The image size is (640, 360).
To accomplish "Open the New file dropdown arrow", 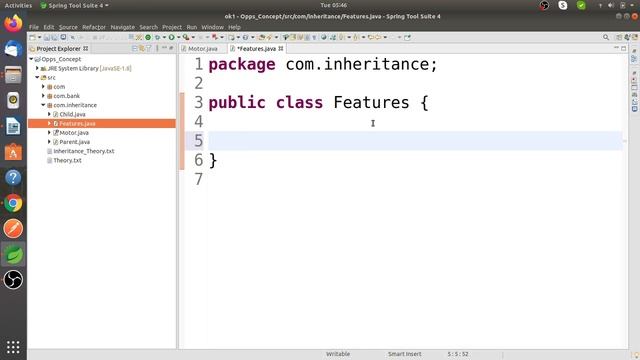I will pyautogui.click(x=40, y=37).
